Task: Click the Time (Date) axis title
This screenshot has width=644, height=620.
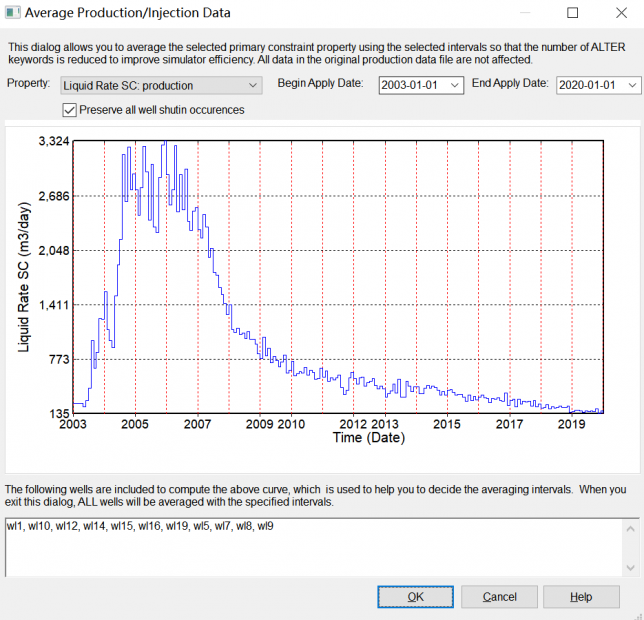Action: coord(369,438)
